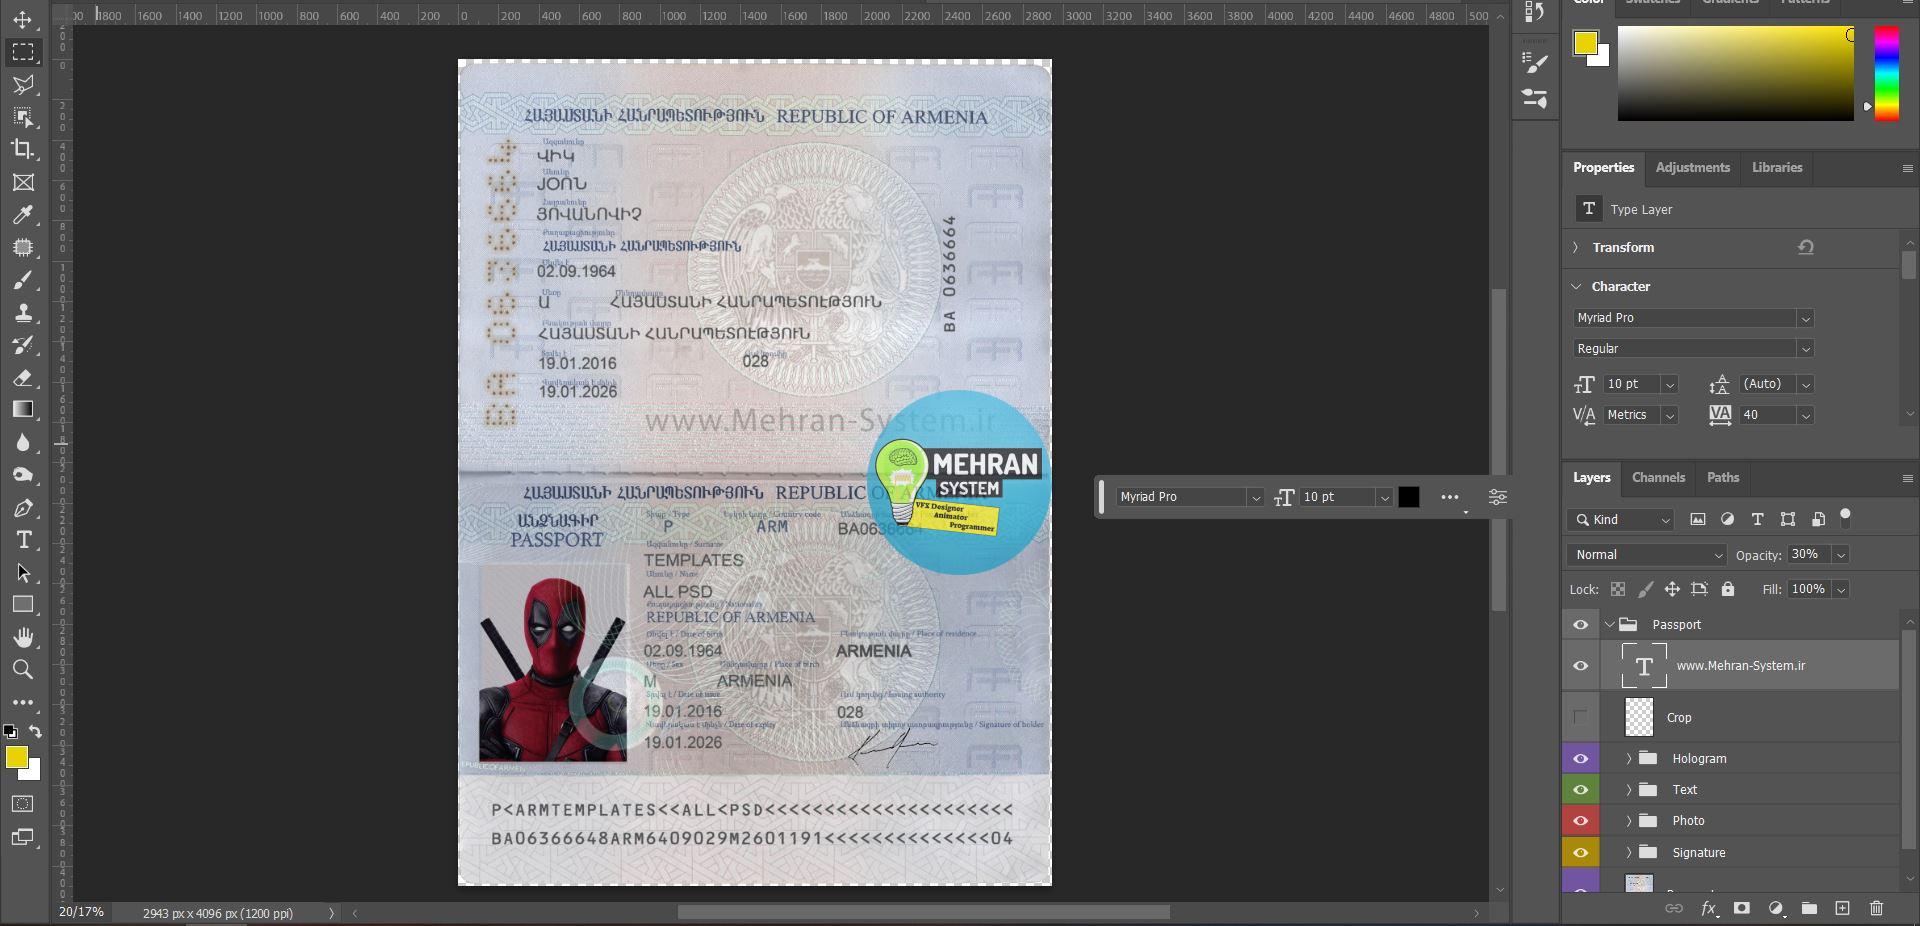Open the Properties tab
Screen dimensions: 1920x926
click(x=1603, y=168)
